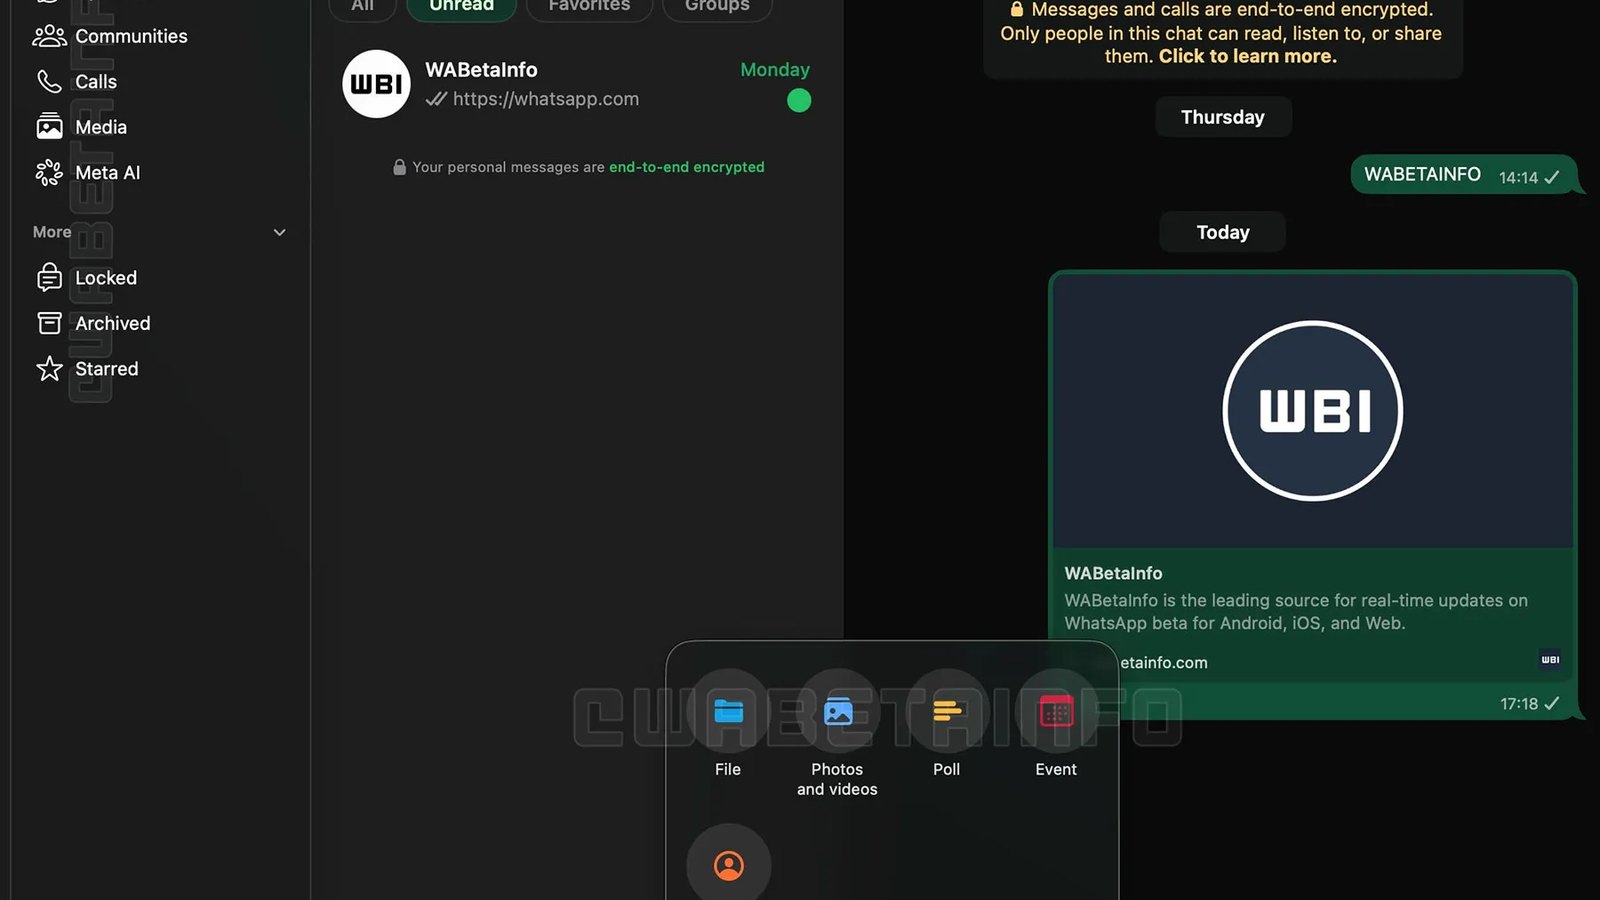Select the Unread filter tab
The width and height of the screenshot is (1600, 900).
[461, 6]
